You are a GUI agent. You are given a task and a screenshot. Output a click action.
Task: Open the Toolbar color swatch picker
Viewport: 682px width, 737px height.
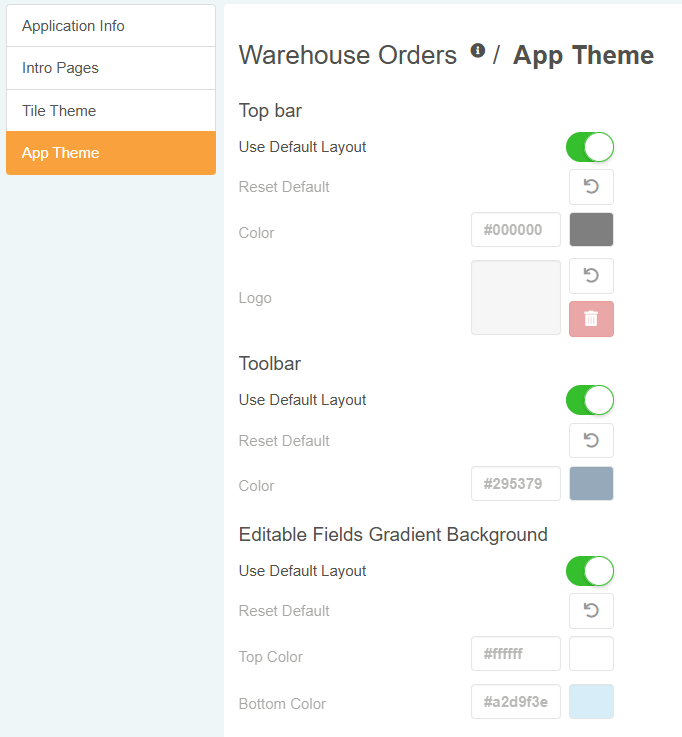[591, 484]
